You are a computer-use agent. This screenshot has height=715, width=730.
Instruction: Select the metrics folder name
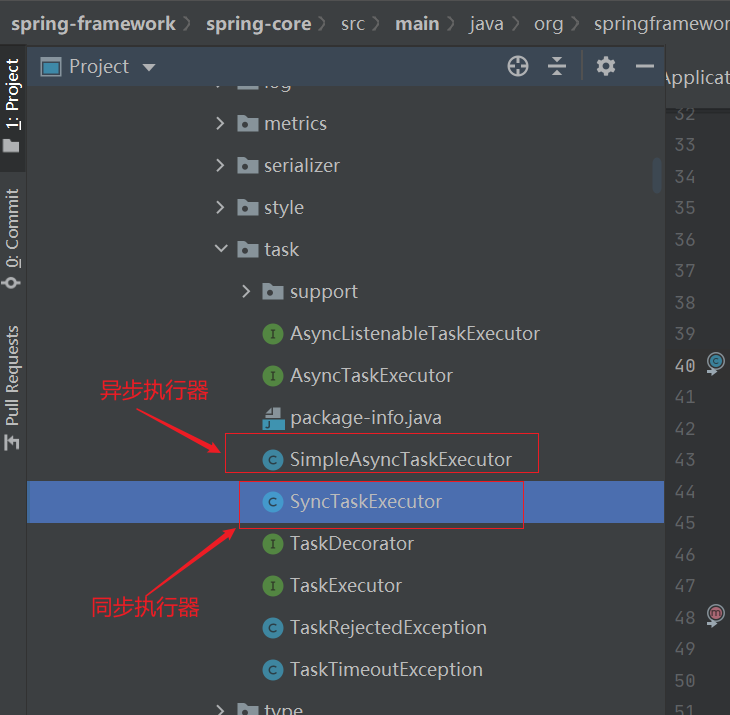tap(296, 124)
